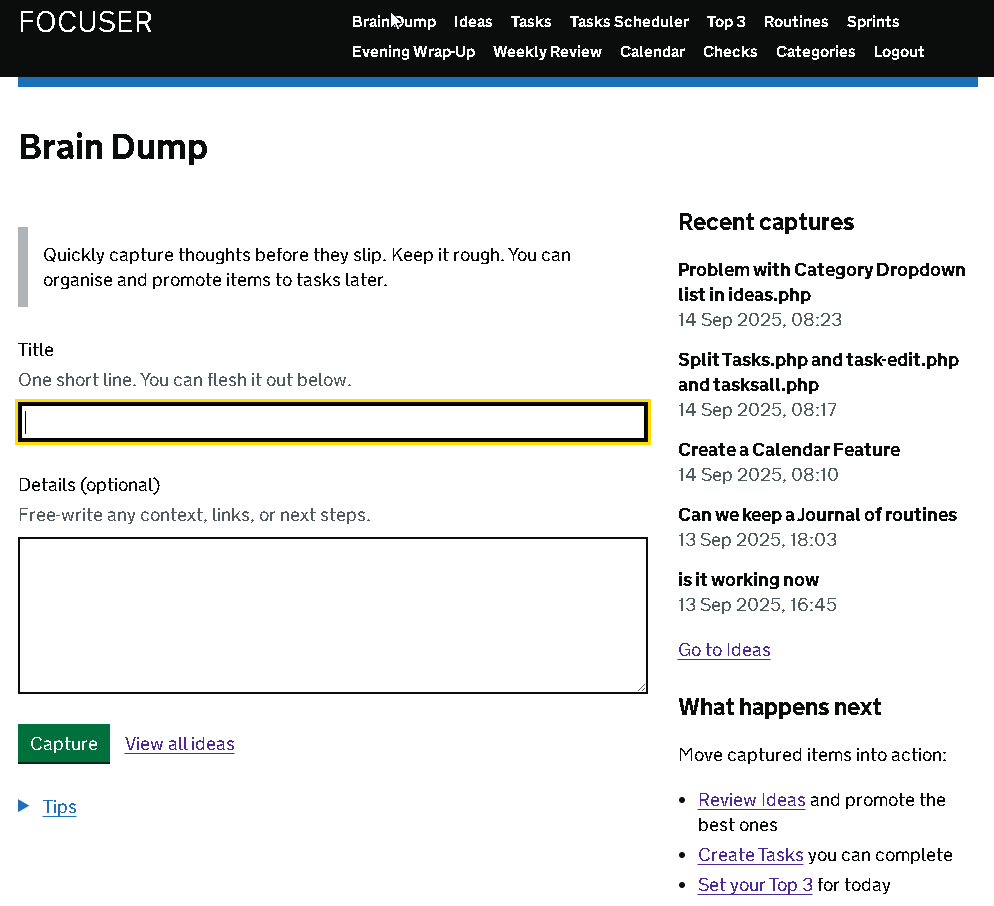
Task: Start the Evening Wrap-Up
Action: 413,51
